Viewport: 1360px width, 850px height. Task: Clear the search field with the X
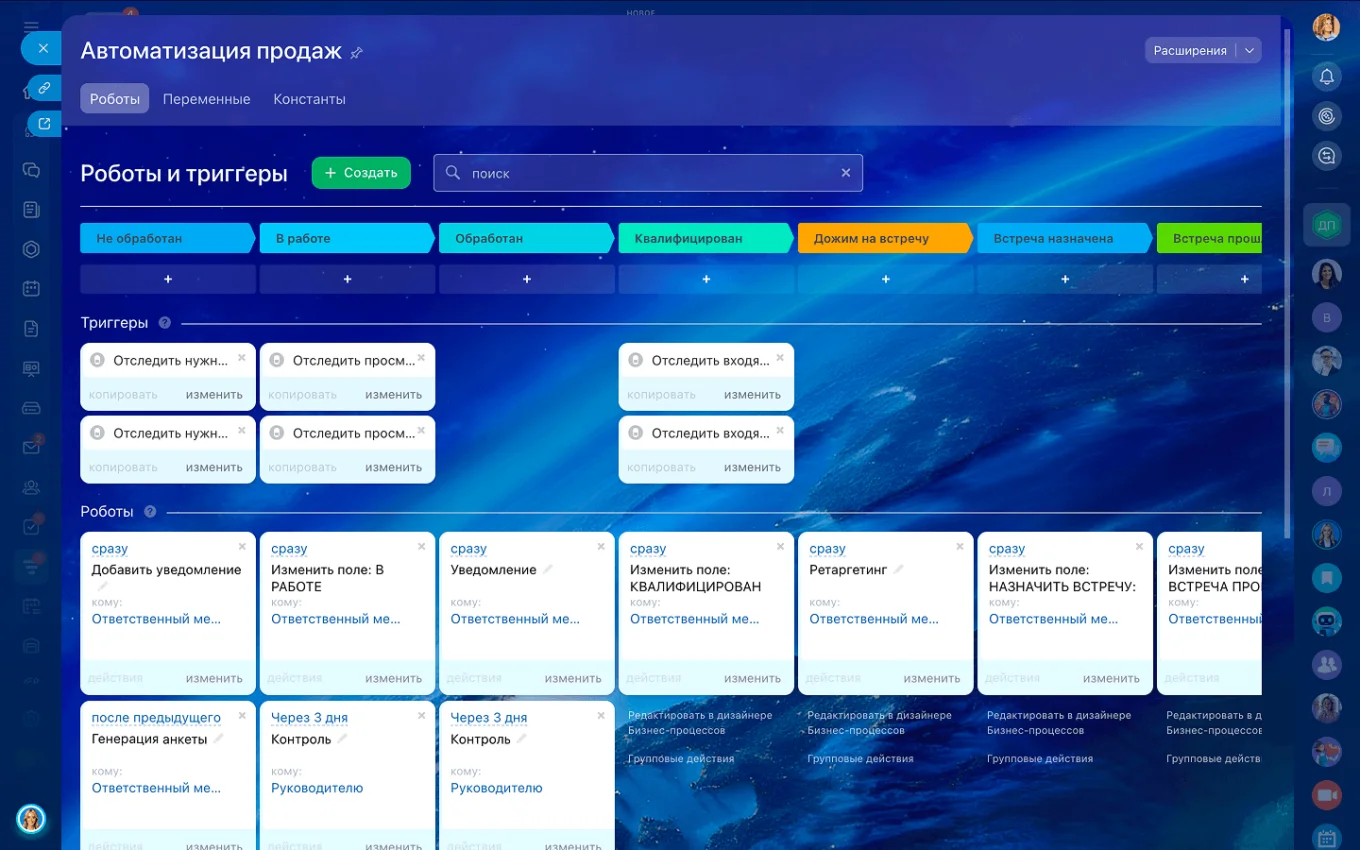(x=845, y=173)
